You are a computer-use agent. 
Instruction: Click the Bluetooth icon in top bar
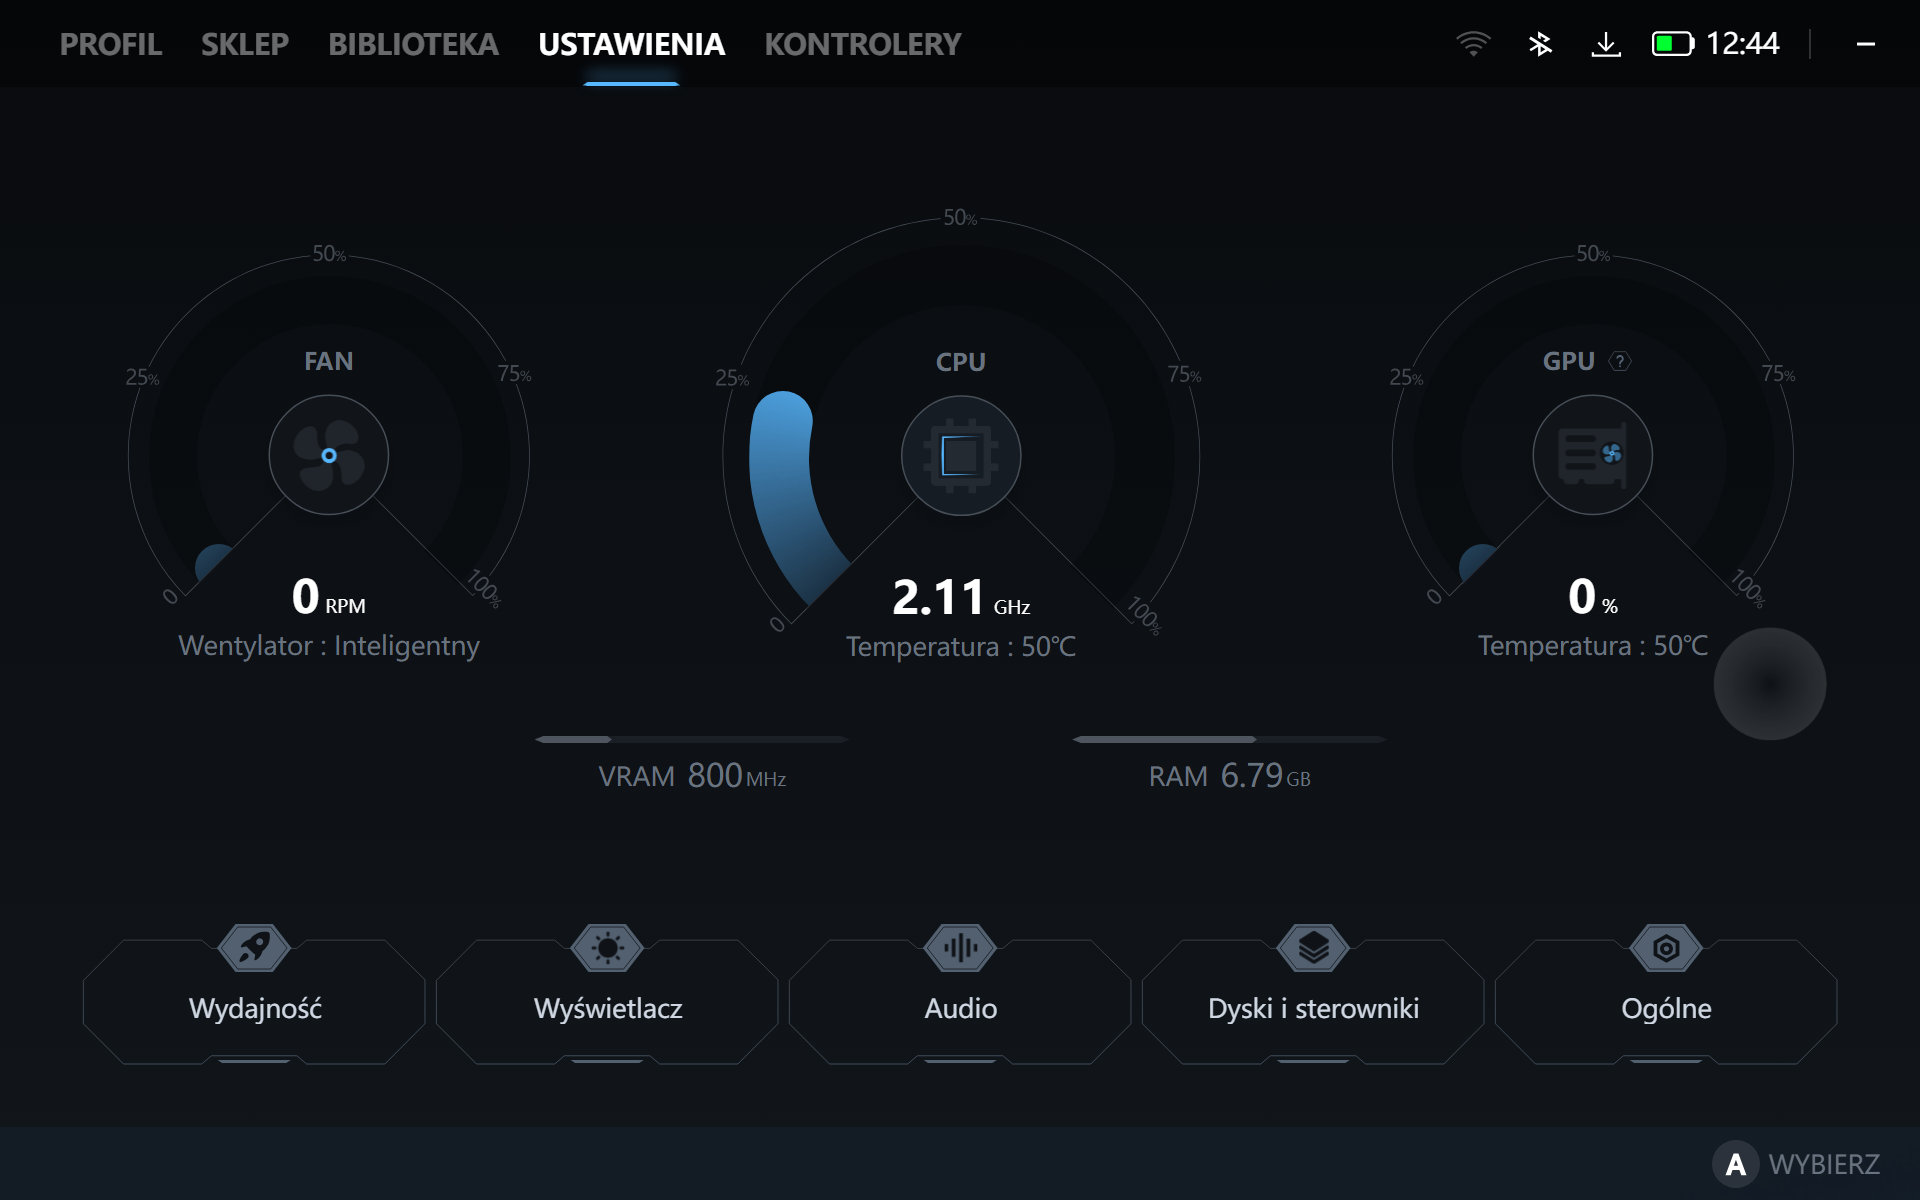1540,44
